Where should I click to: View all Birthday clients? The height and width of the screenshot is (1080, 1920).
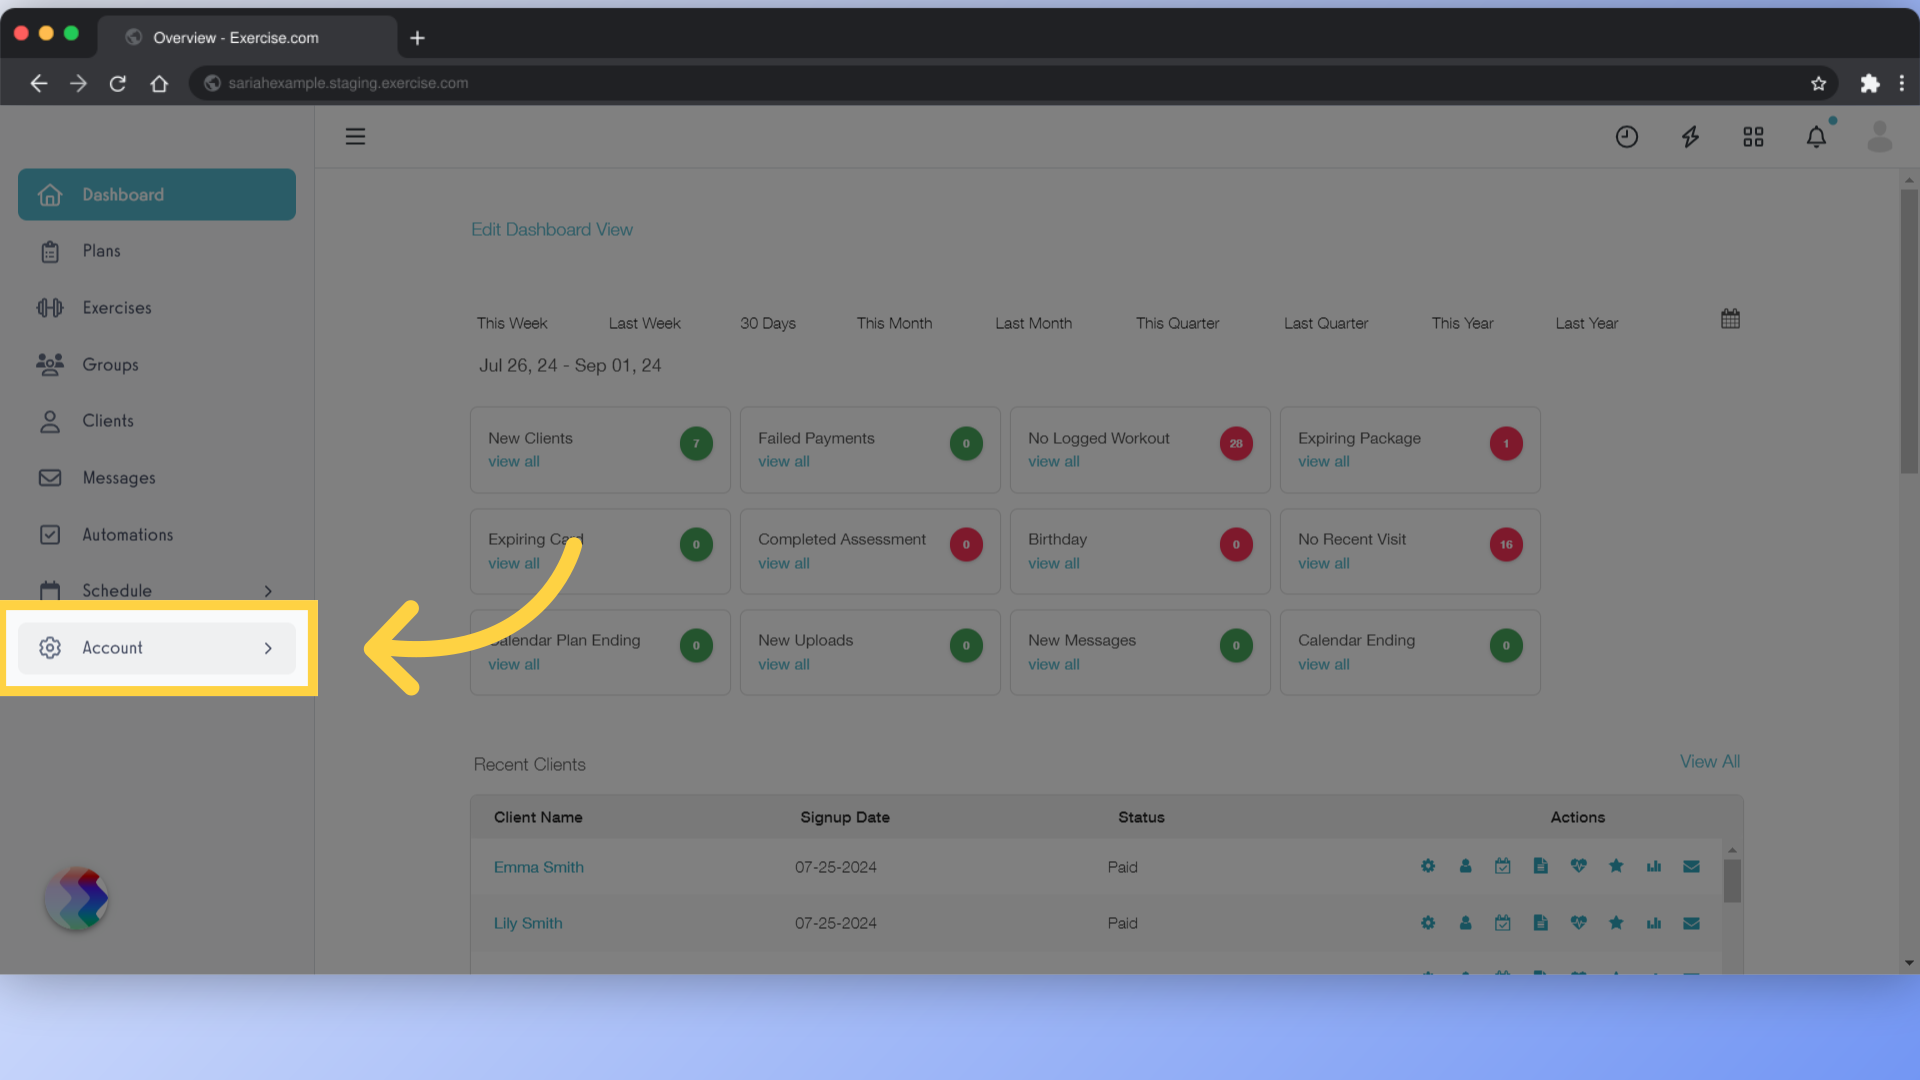click(1054, 564)
